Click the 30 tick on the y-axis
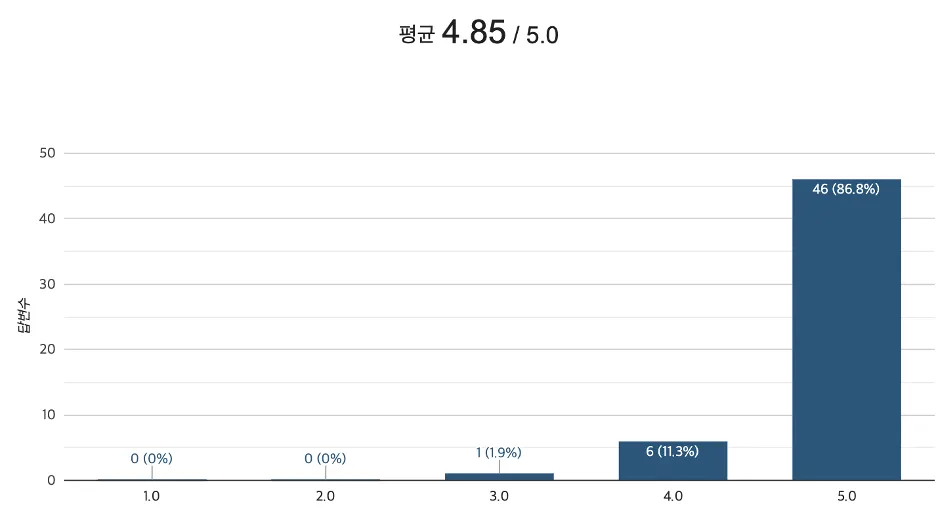 pyautogui.click(x=47, y=284)
